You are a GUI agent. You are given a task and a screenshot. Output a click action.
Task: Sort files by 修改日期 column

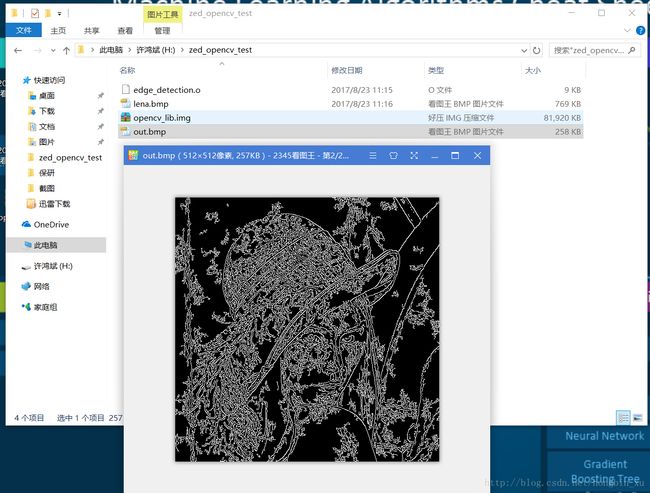347,70
